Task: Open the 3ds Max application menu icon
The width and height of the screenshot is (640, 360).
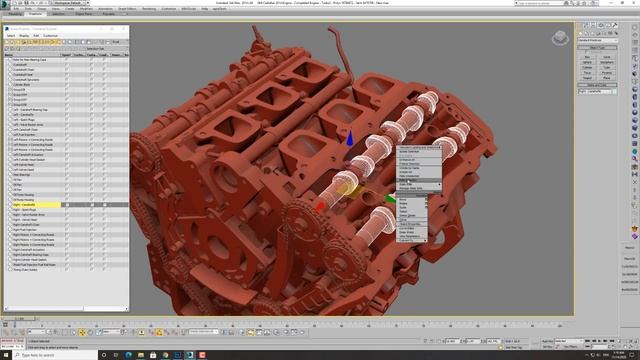Action: pos(5,3)
